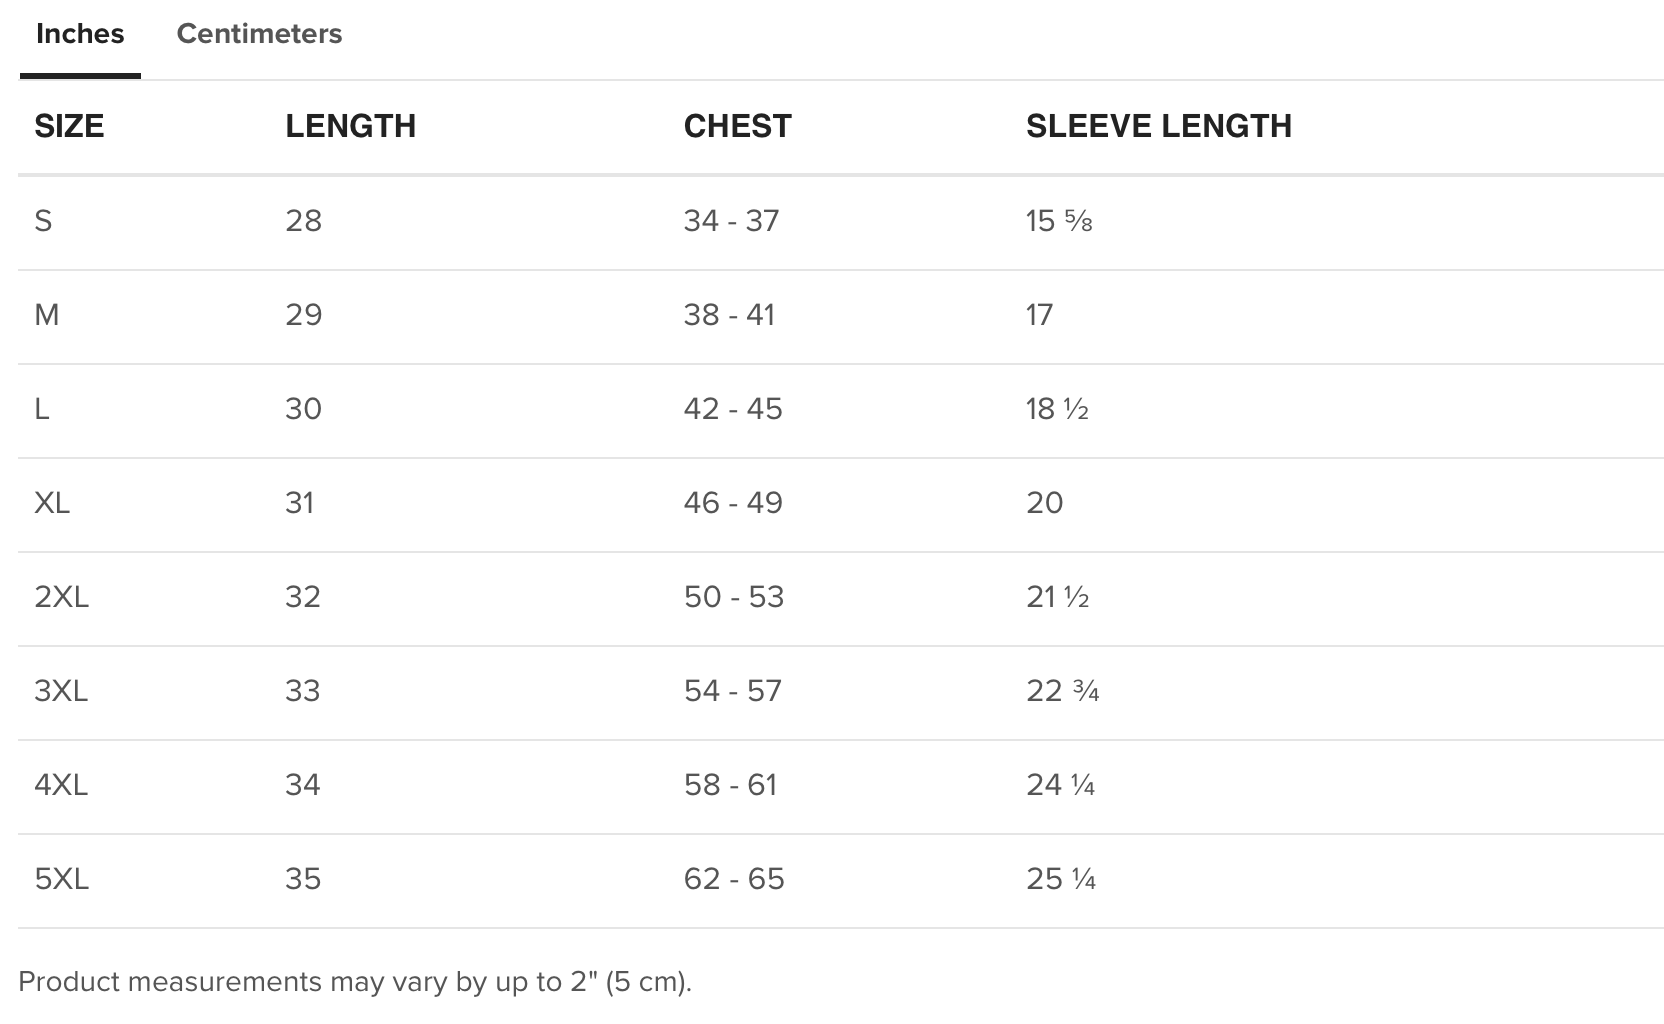Click the SIZE column header
The image size is (1664, 1024).
pyautogui.click(x=69, y=126)
